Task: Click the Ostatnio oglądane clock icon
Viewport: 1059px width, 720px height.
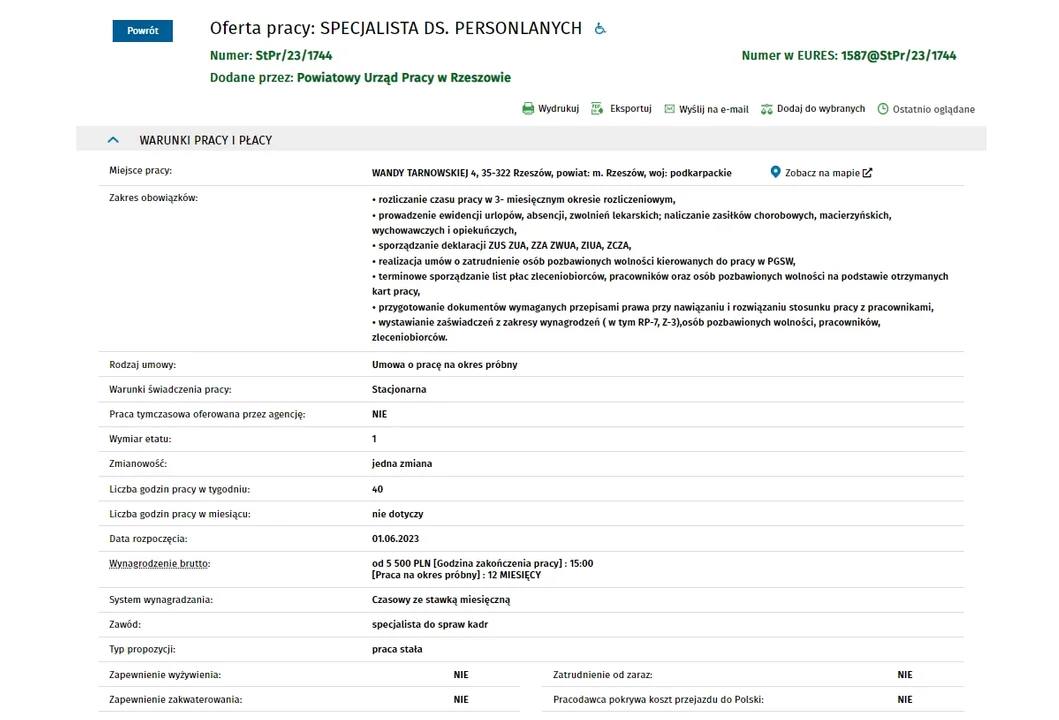Action: [x=883, y=109]
